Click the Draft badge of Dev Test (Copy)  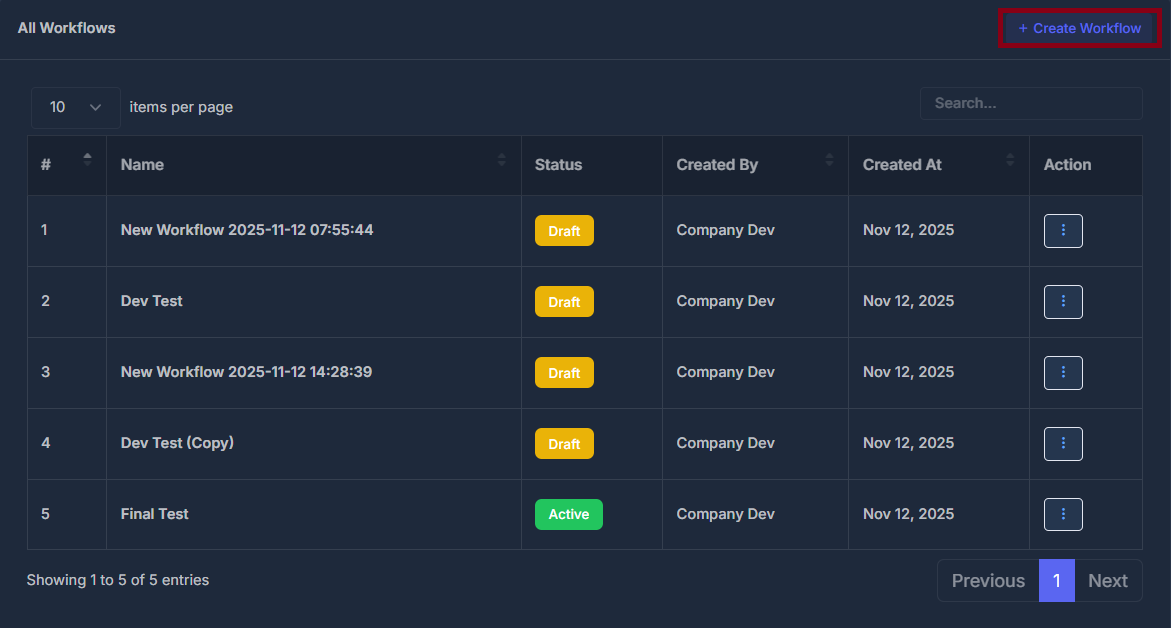click(564, 444)
